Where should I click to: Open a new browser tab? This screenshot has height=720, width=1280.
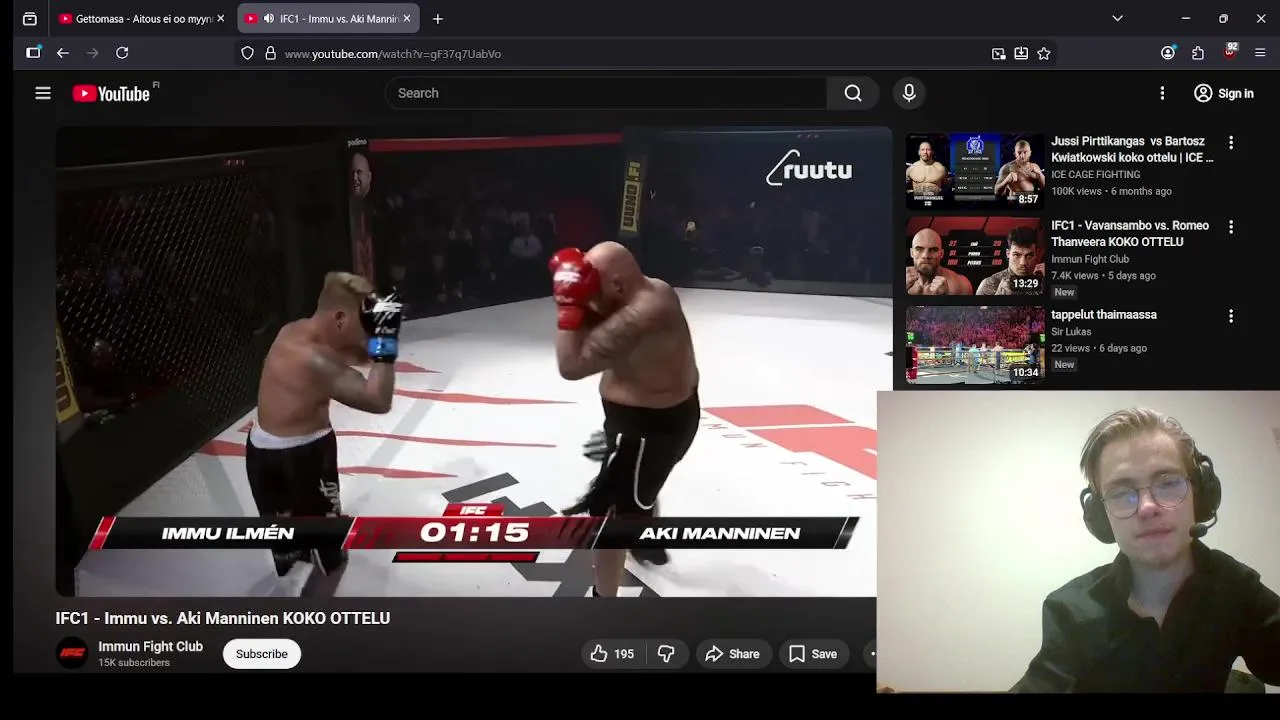(x=438, y=19)
